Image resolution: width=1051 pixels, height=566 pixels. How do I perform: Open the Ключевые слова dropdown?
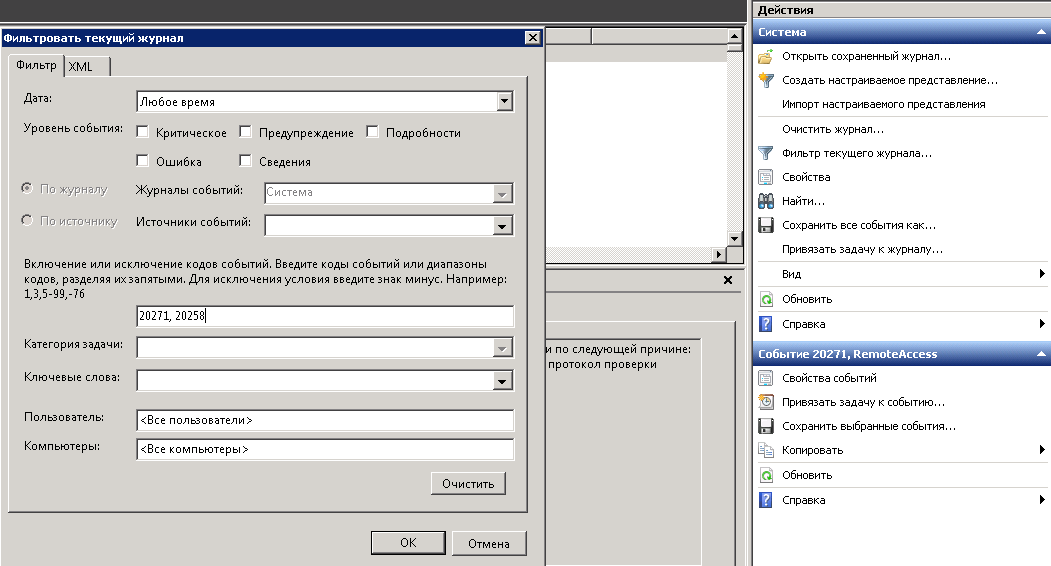pyautogui.click(x=503, y=381)
